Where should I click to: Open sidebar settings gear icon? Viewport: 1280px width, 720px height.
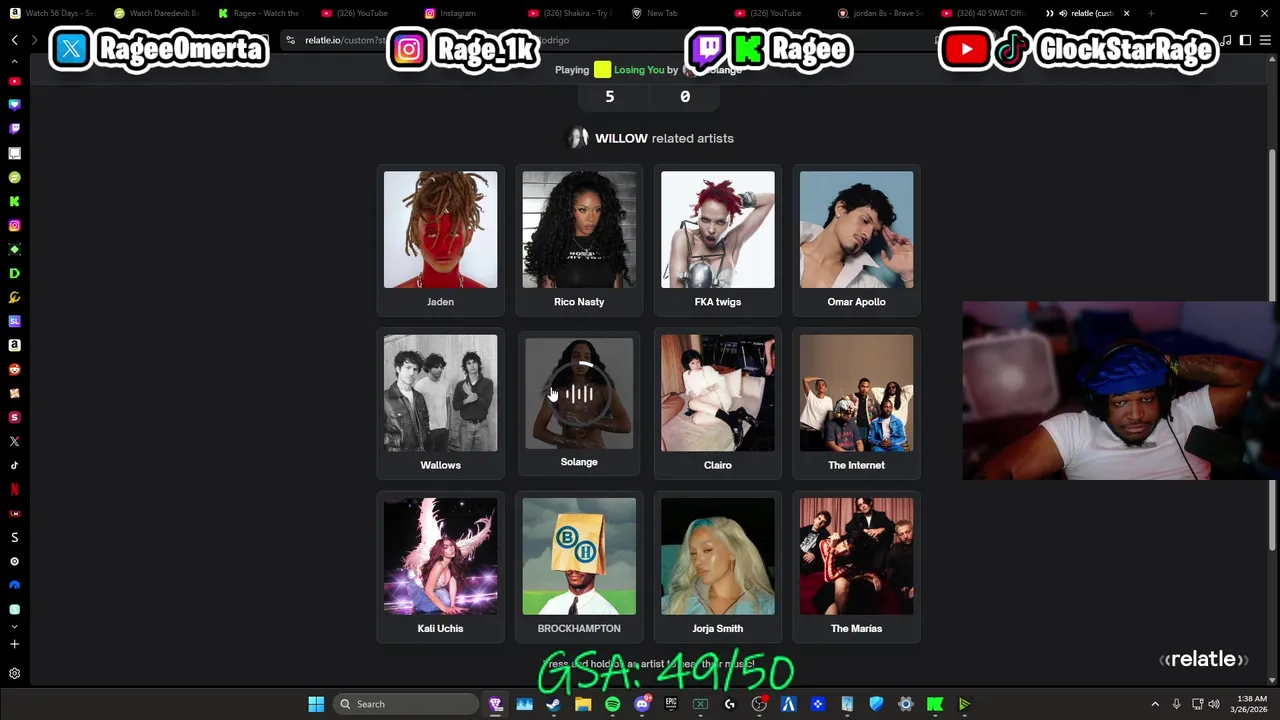(x=14, y=674)
